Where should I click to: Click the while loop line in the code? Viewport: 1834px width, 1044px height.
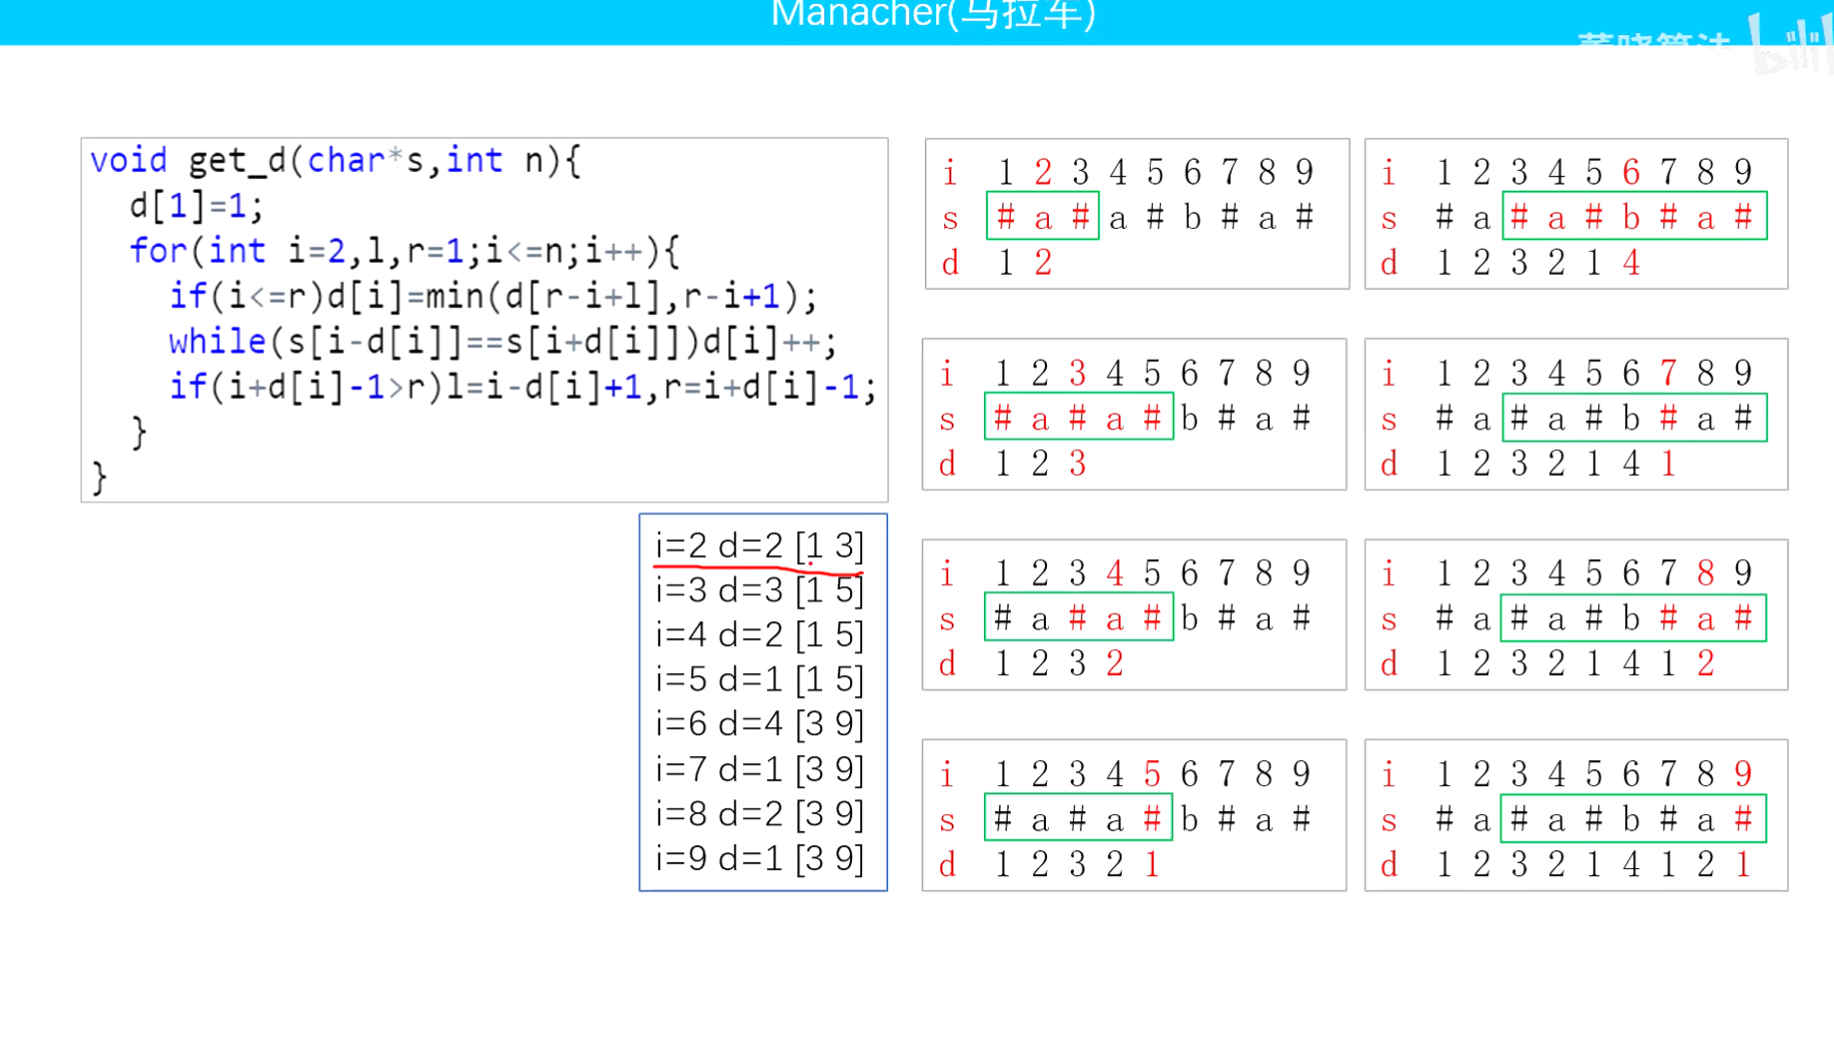(503, 342)
